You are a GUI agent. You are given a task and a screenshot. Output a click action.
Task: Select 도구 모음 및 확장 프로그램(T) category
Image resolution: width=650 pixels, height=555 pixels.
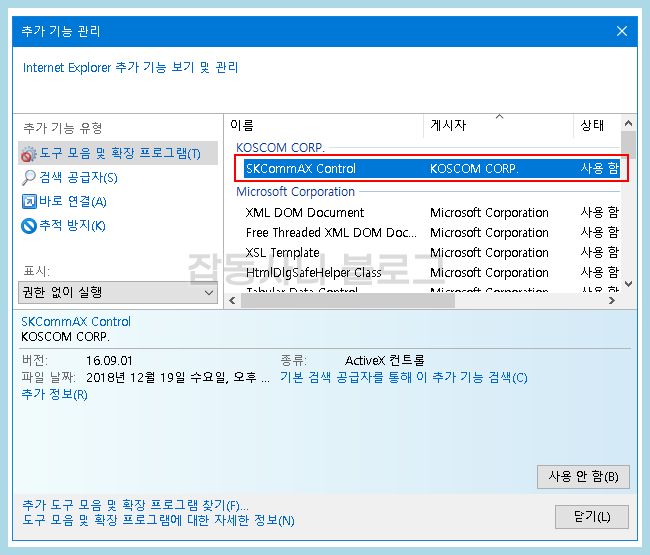click(x=118, y=153)
